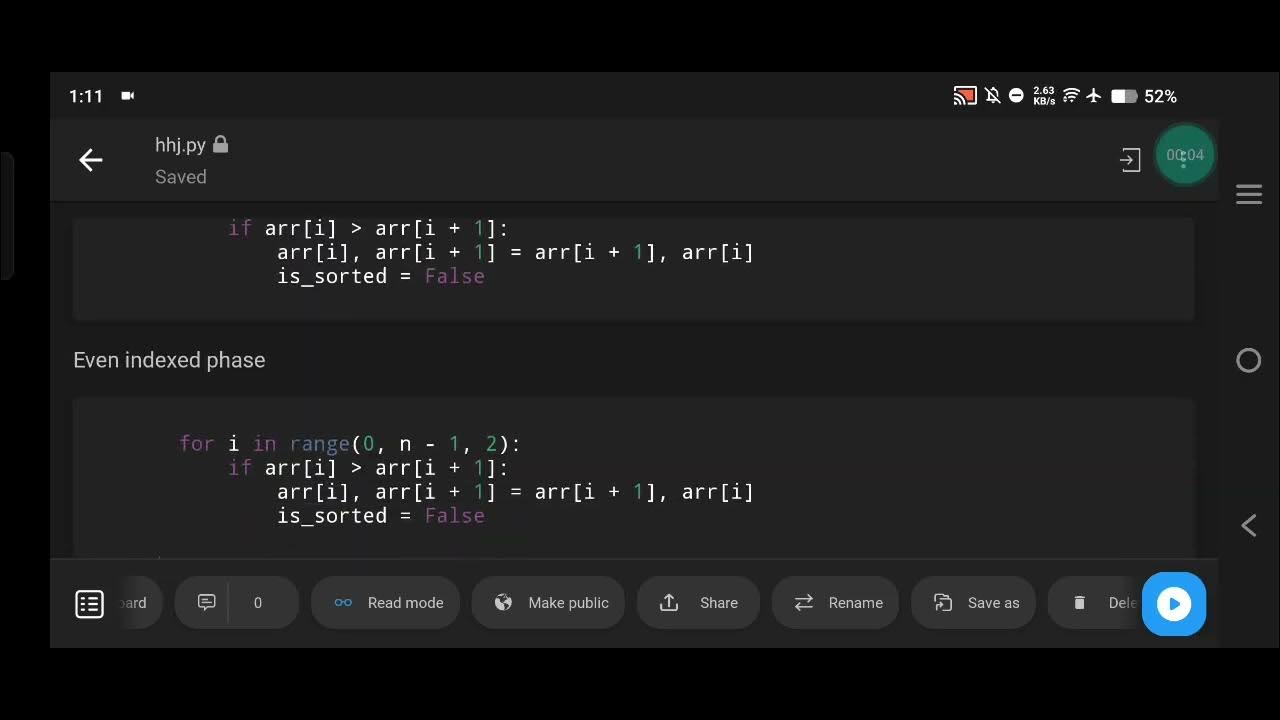Open comments showing 0 count
The height and width of the screenshot is (720, 1280).
coord(236,603)
